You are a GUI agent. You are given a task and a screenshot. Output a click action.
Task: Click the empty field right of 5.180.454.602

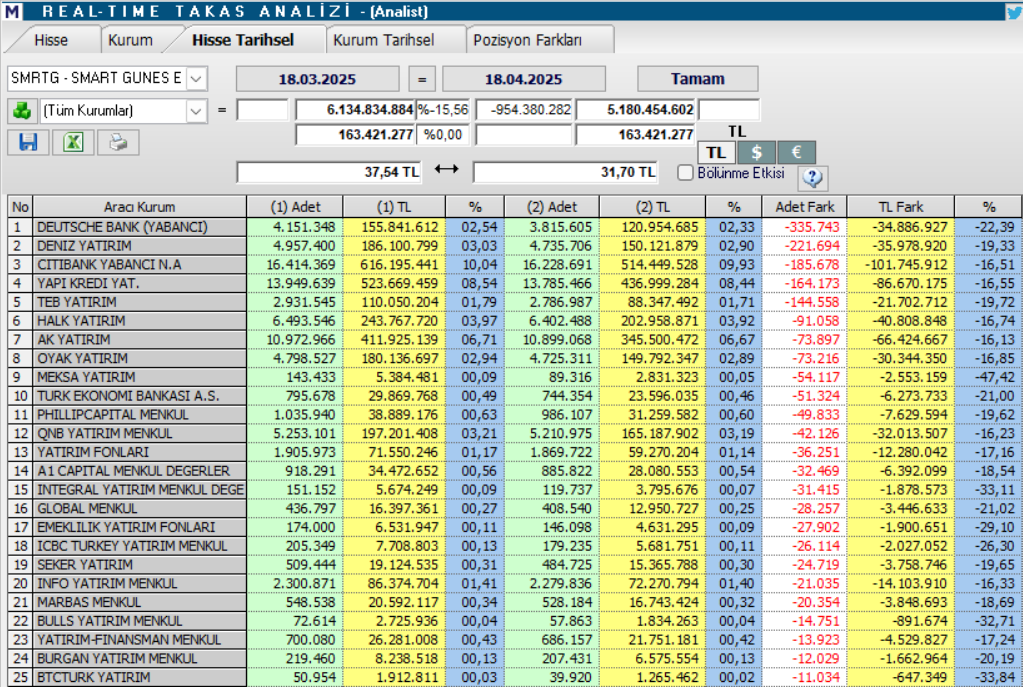[729, 110]
